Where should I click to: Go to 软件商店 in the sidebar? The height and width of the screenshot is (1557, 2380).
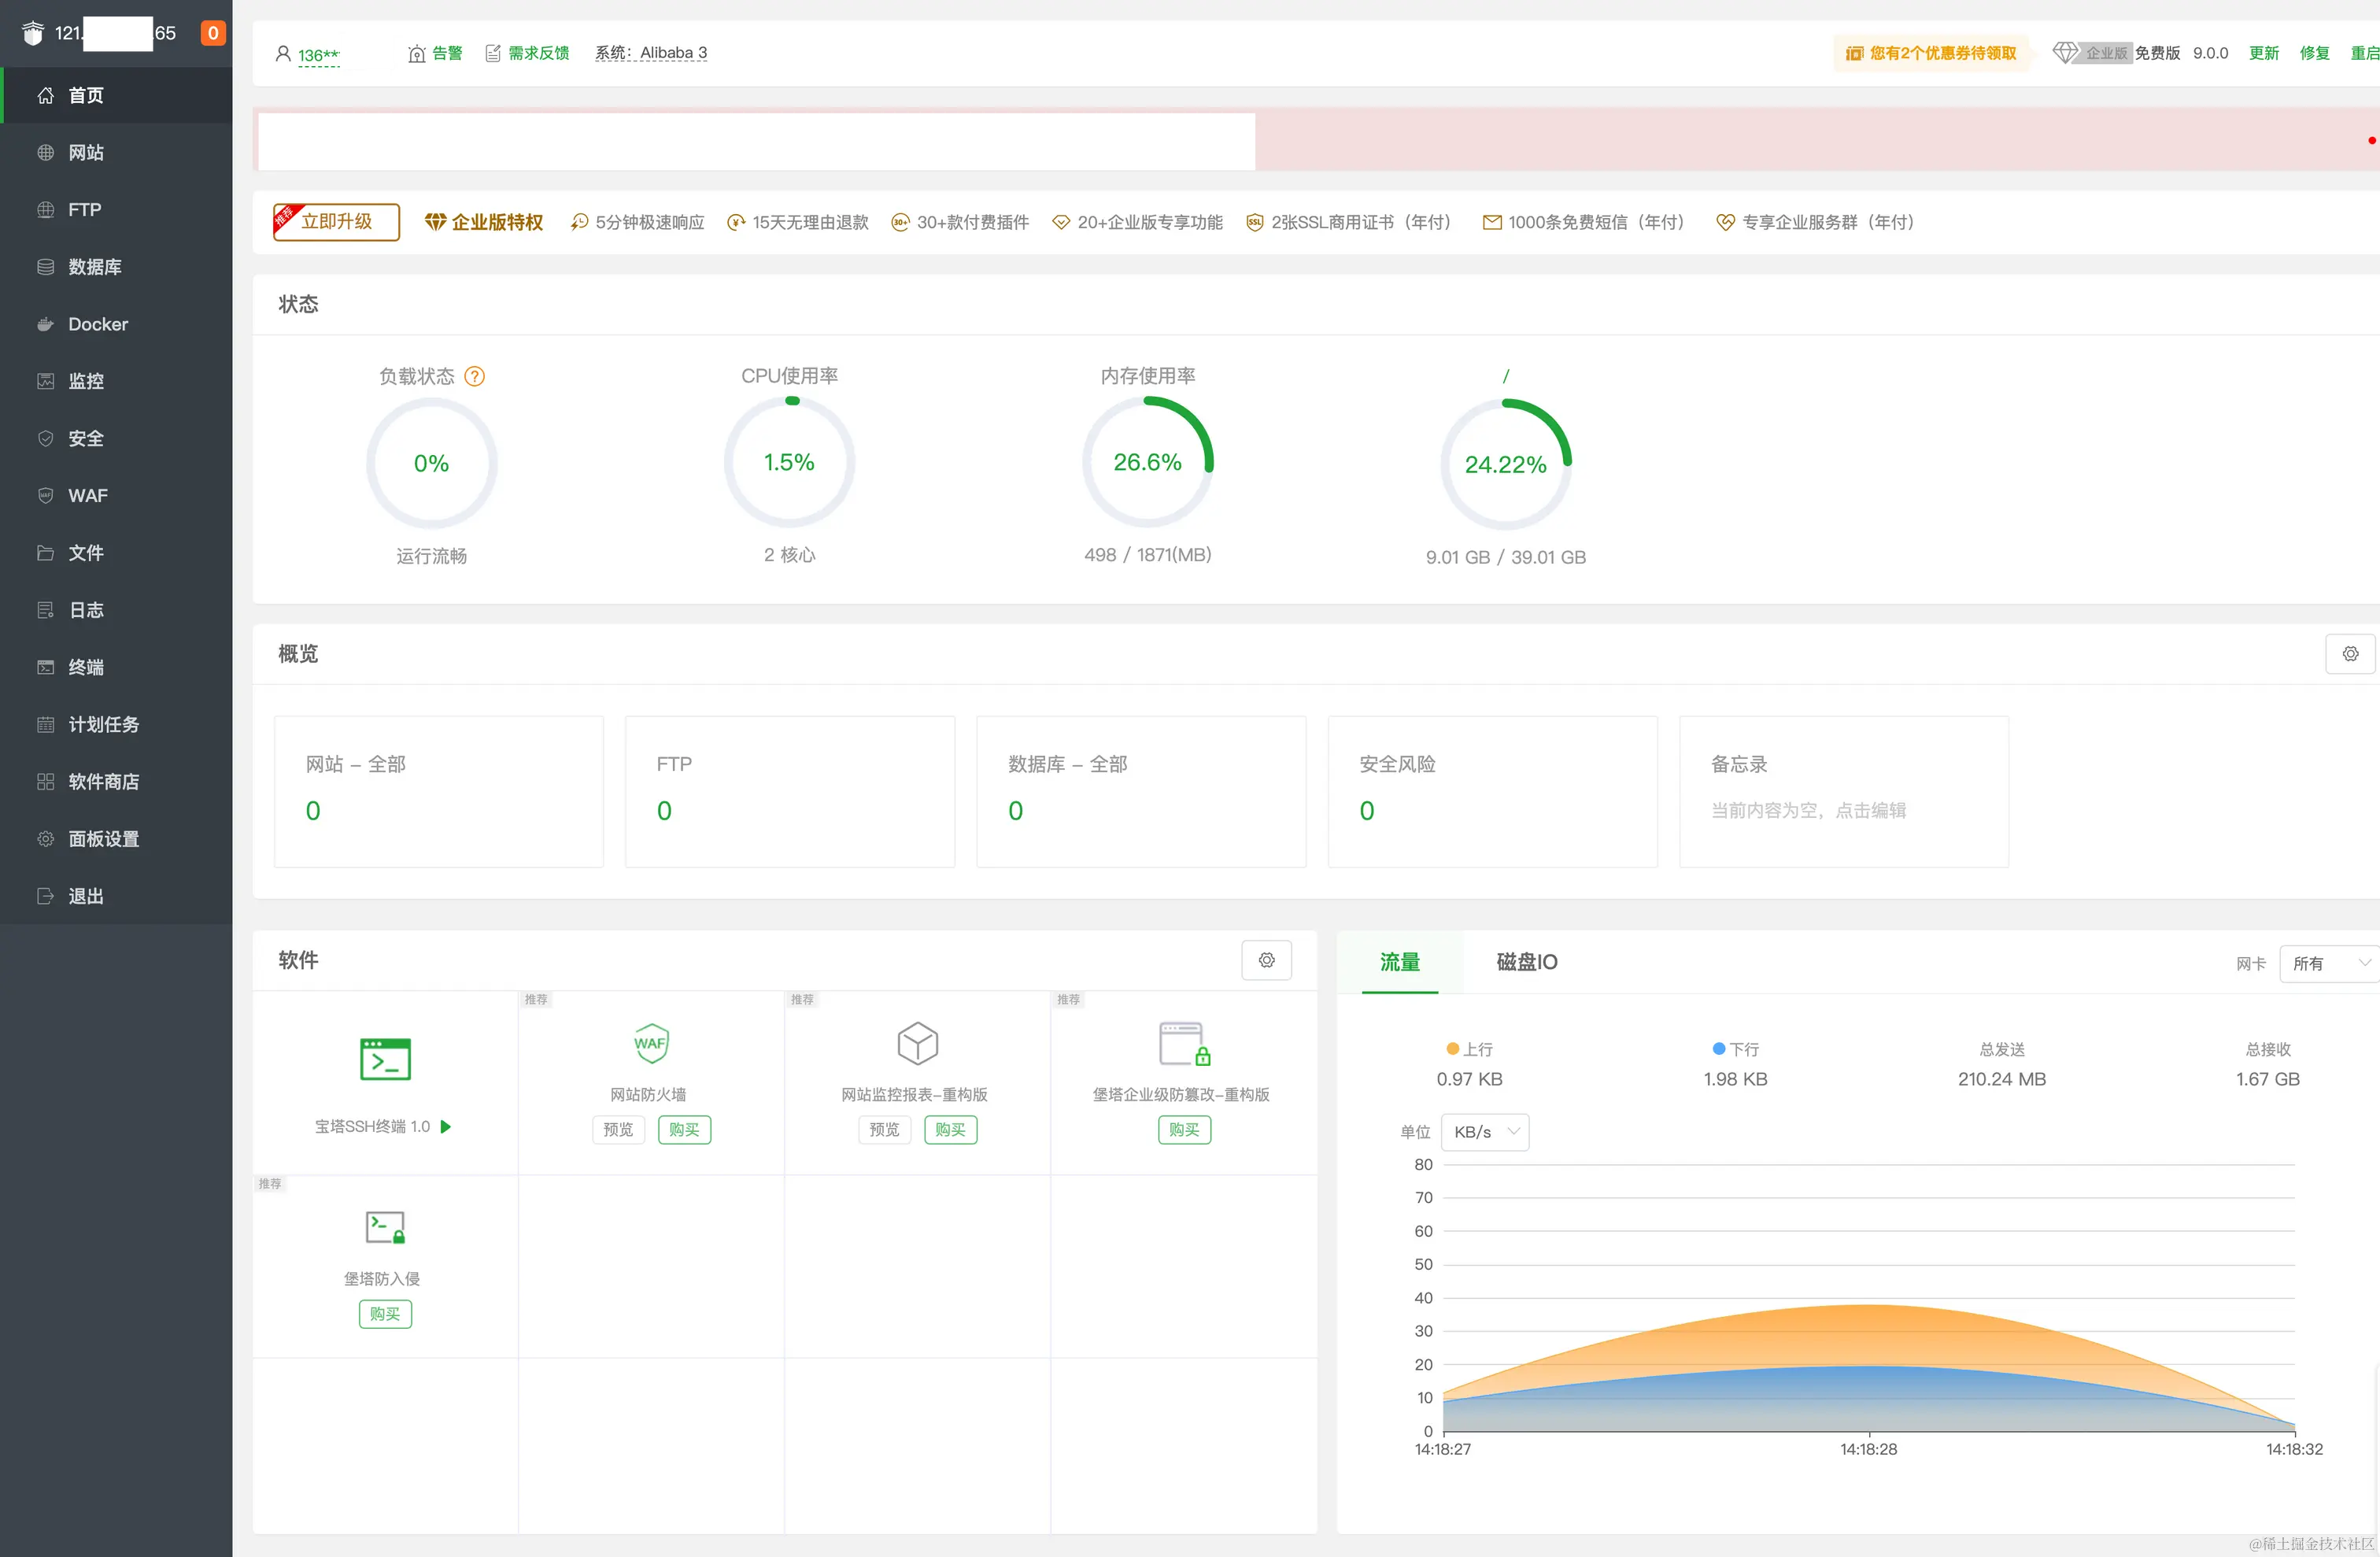pyautogui.click(x=103, y=781)
